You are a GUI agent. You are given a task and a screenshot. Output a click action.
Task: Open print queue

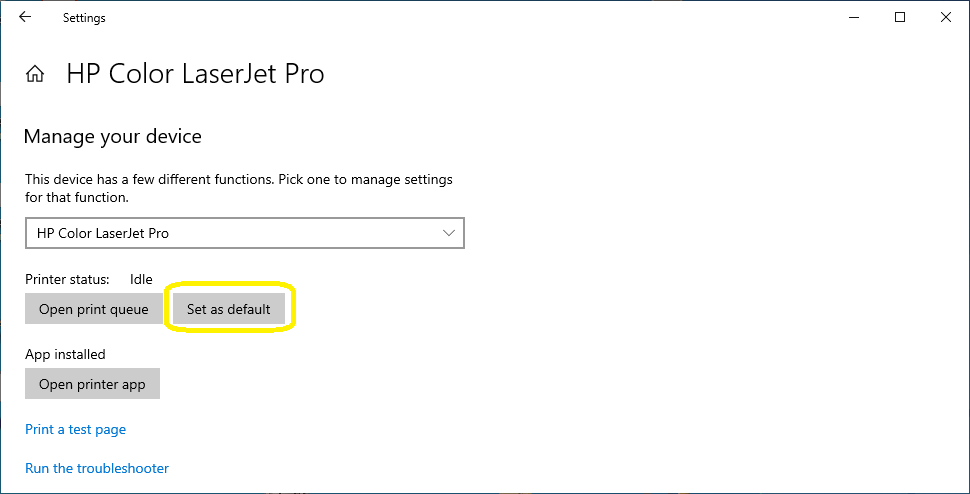pos(94,309)
